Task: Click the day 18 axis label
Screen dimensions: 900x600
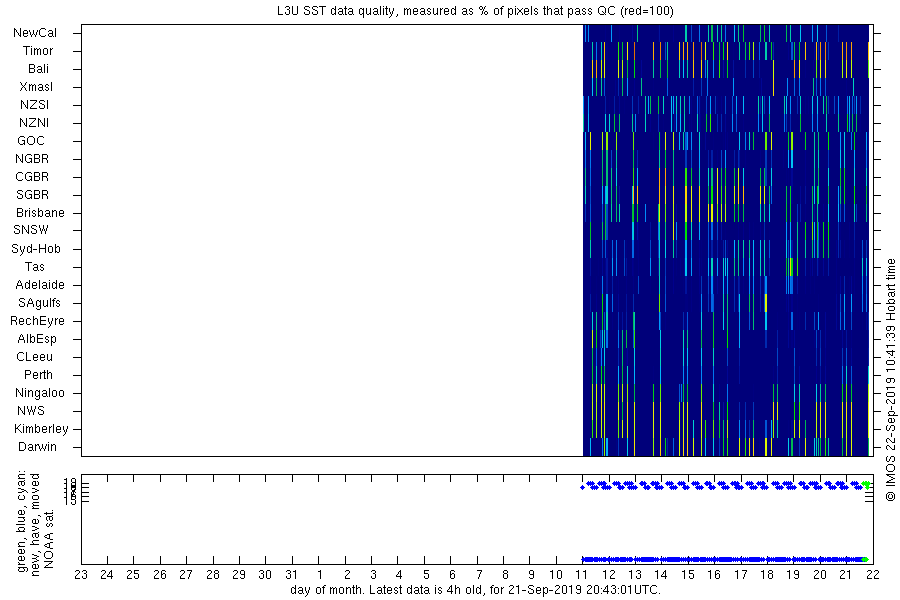Action: click(x=767, y=575)
